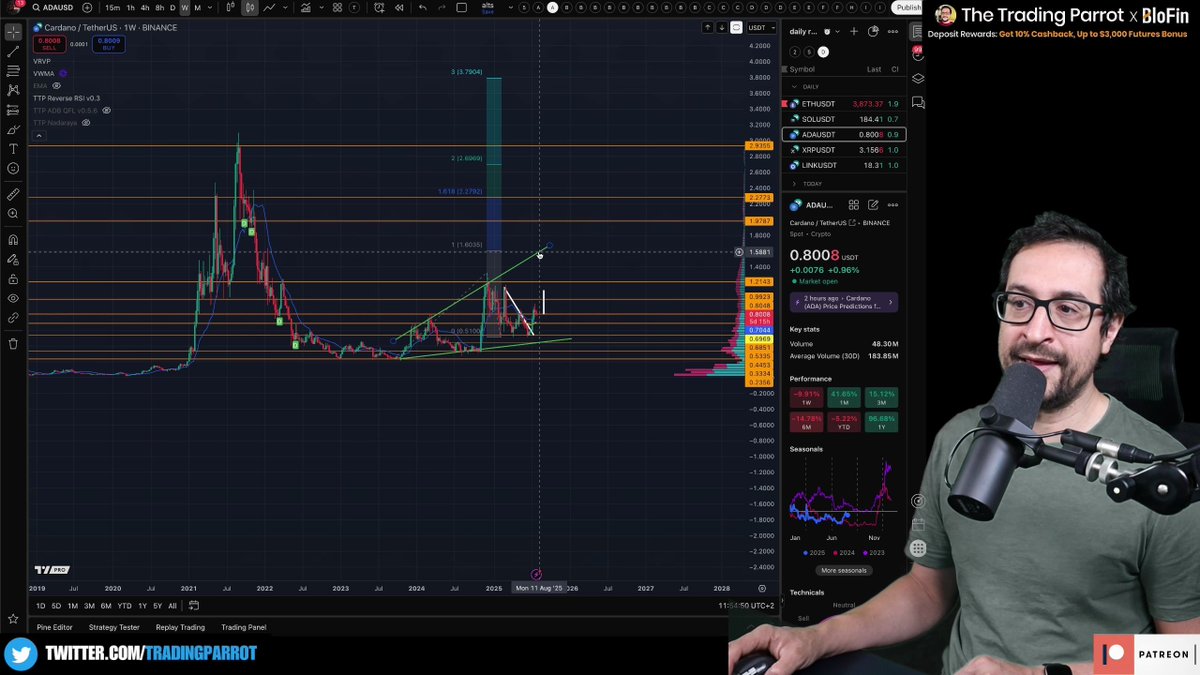Select the 4h timeframe
This screenshot has width=1200, height=675.
(145, 8)
